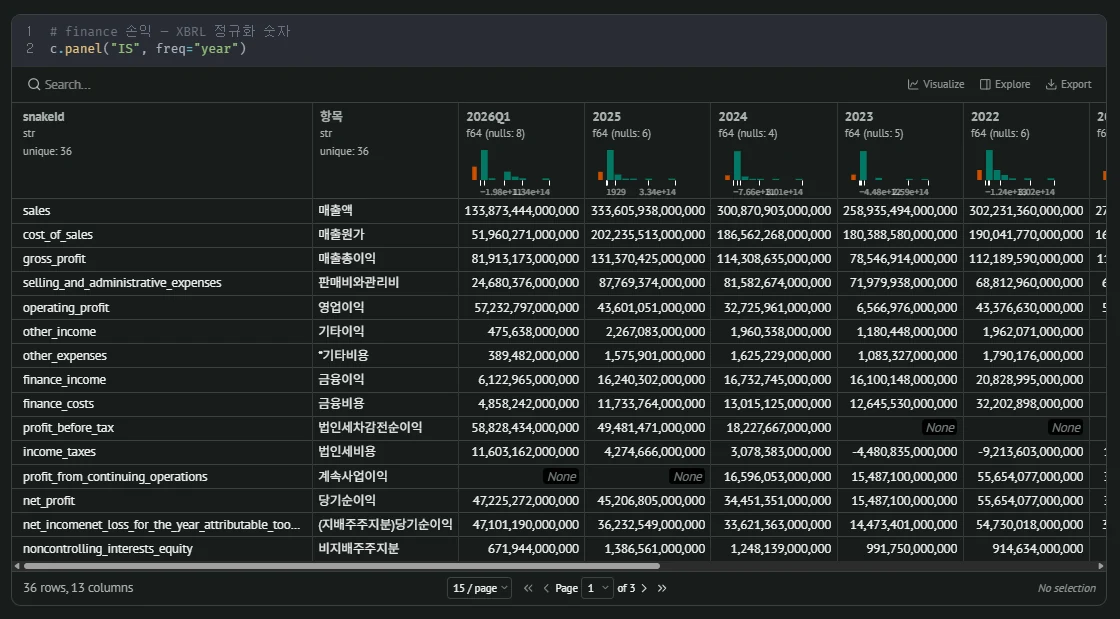Click value 6,566,976,000,000
This screenshot has height=619, width=1120.
[907, 308]
